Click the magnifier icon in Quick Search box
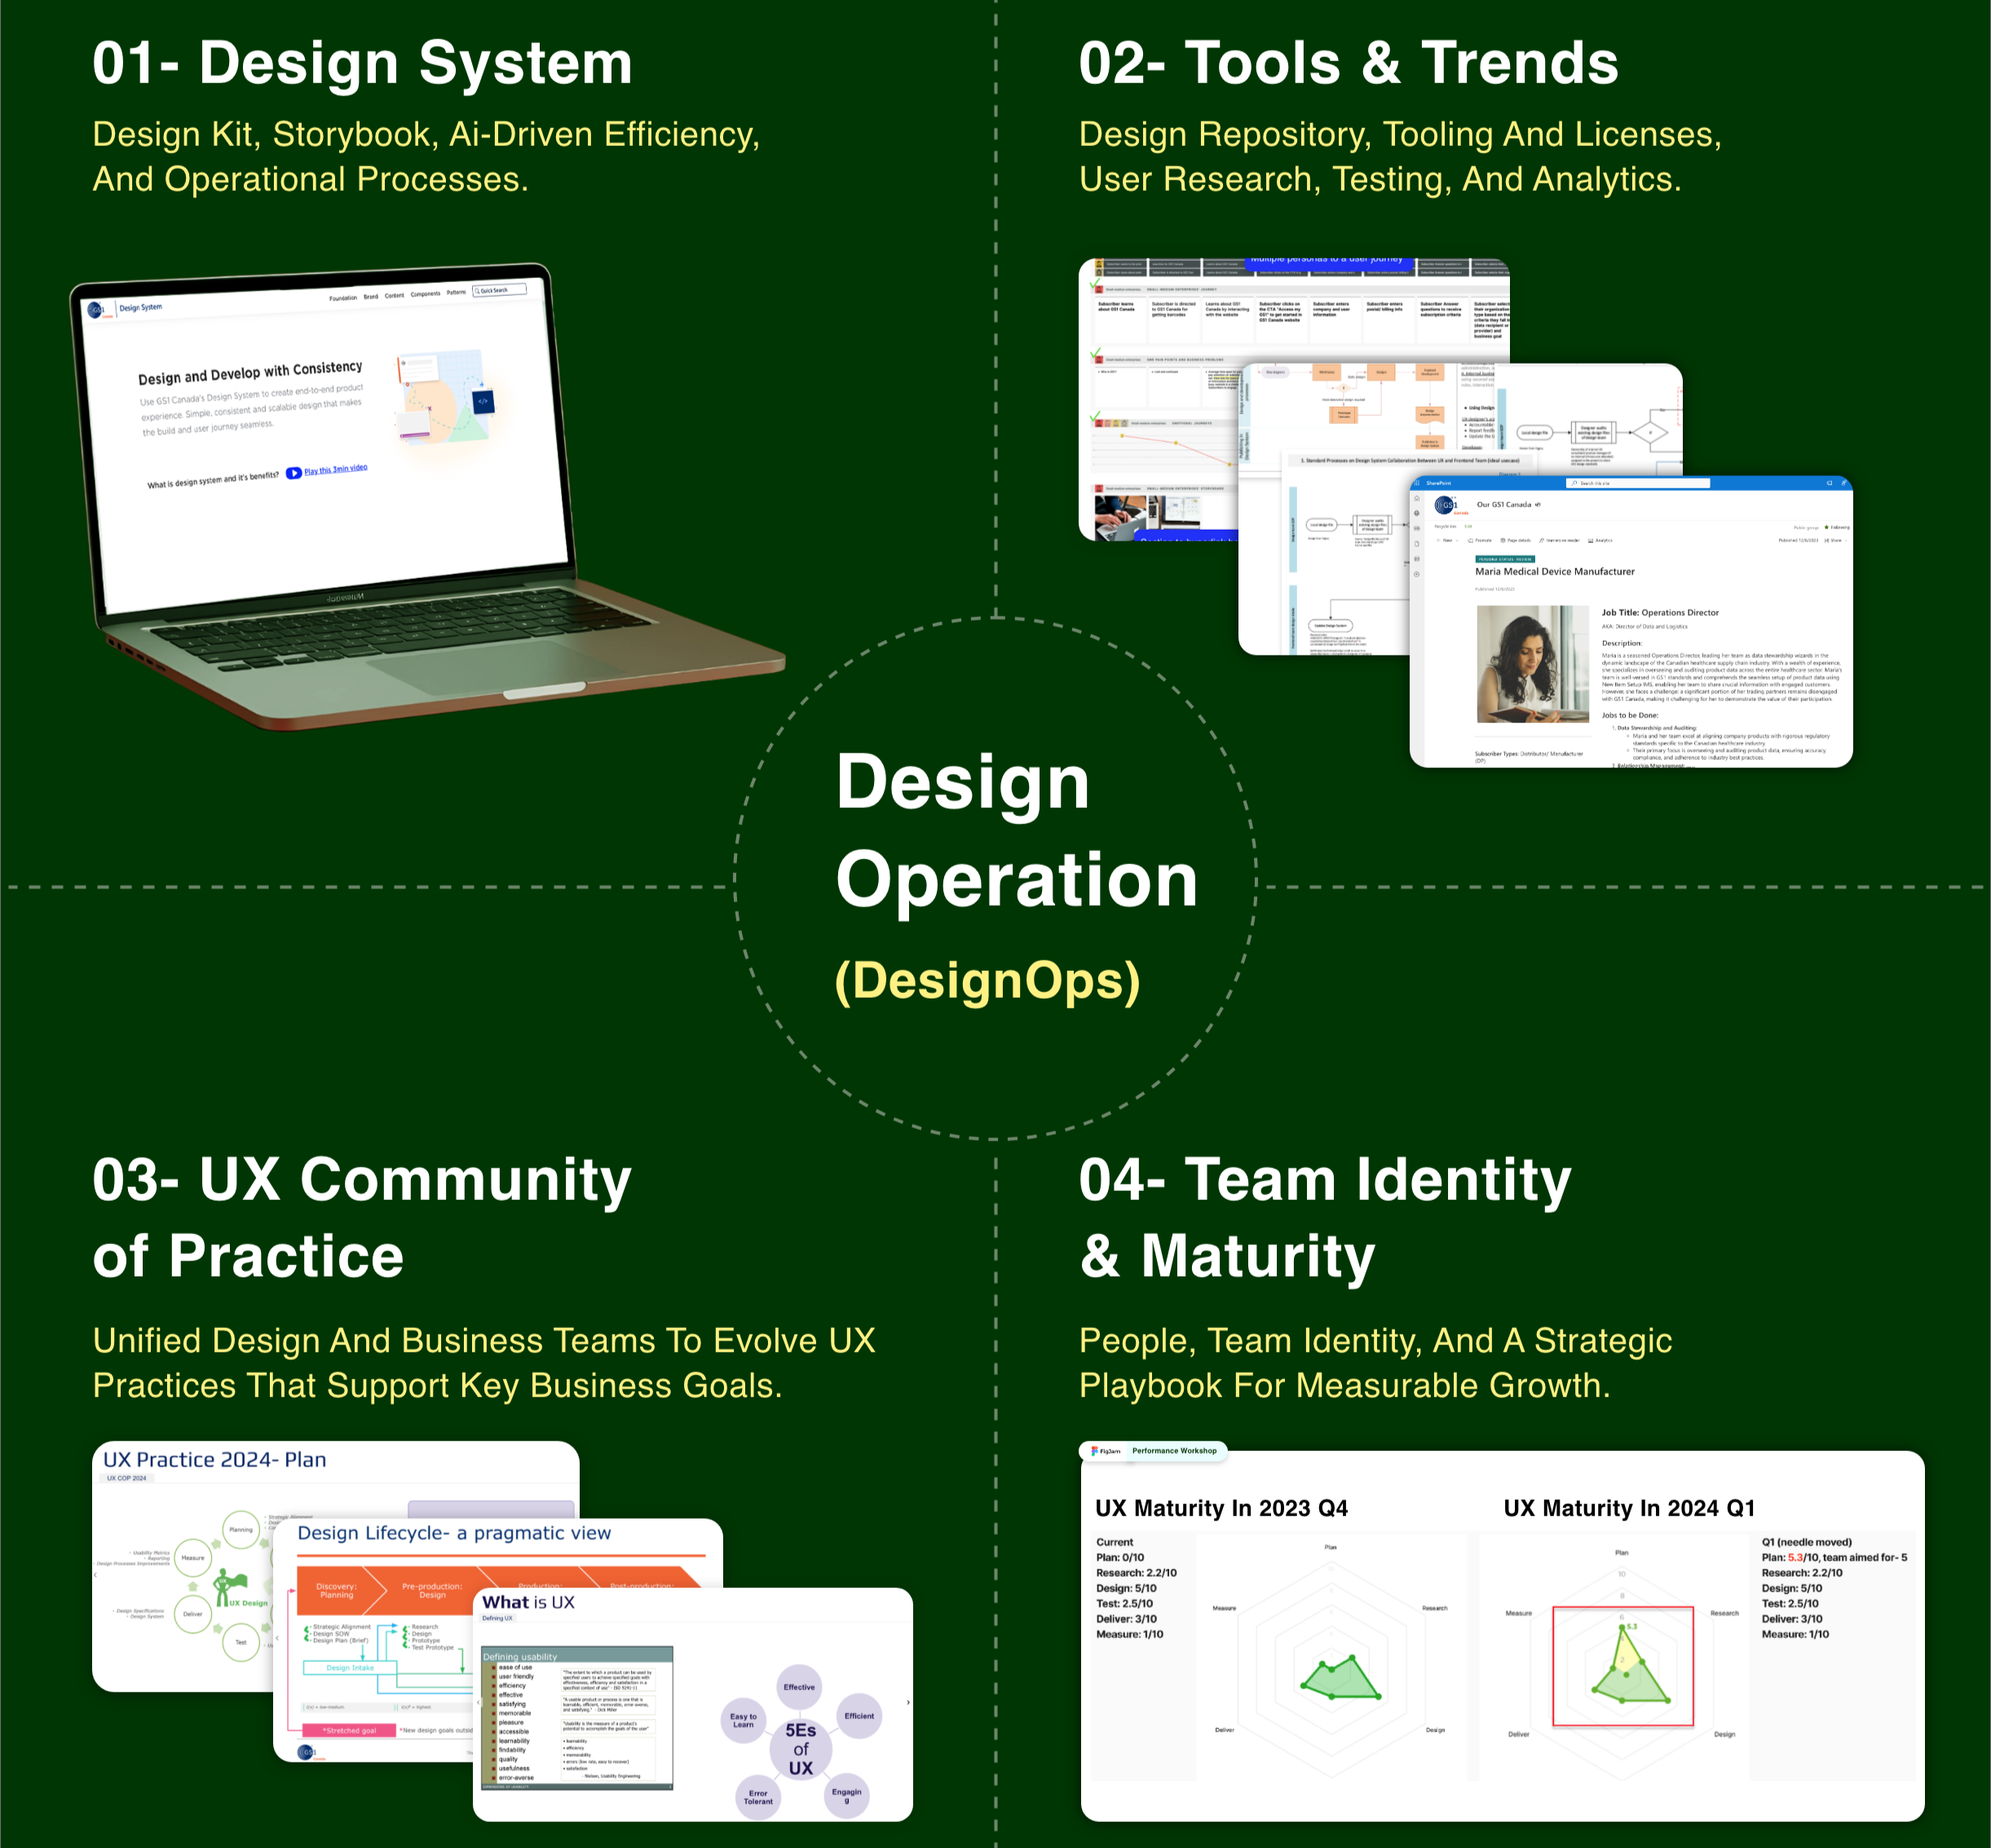Image resolution: width=1991 pixels, height=1848 pixels. pos(478,290)
